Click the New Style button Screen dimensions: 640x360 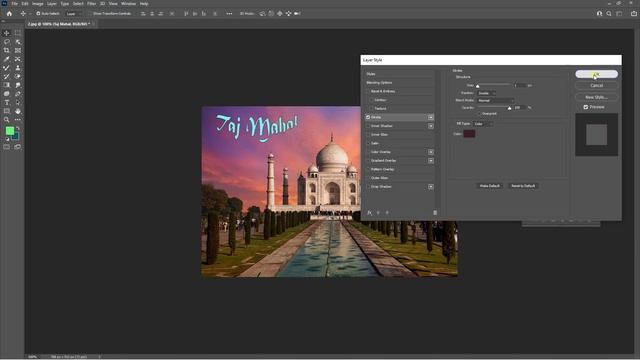click(x=596, y=97)
